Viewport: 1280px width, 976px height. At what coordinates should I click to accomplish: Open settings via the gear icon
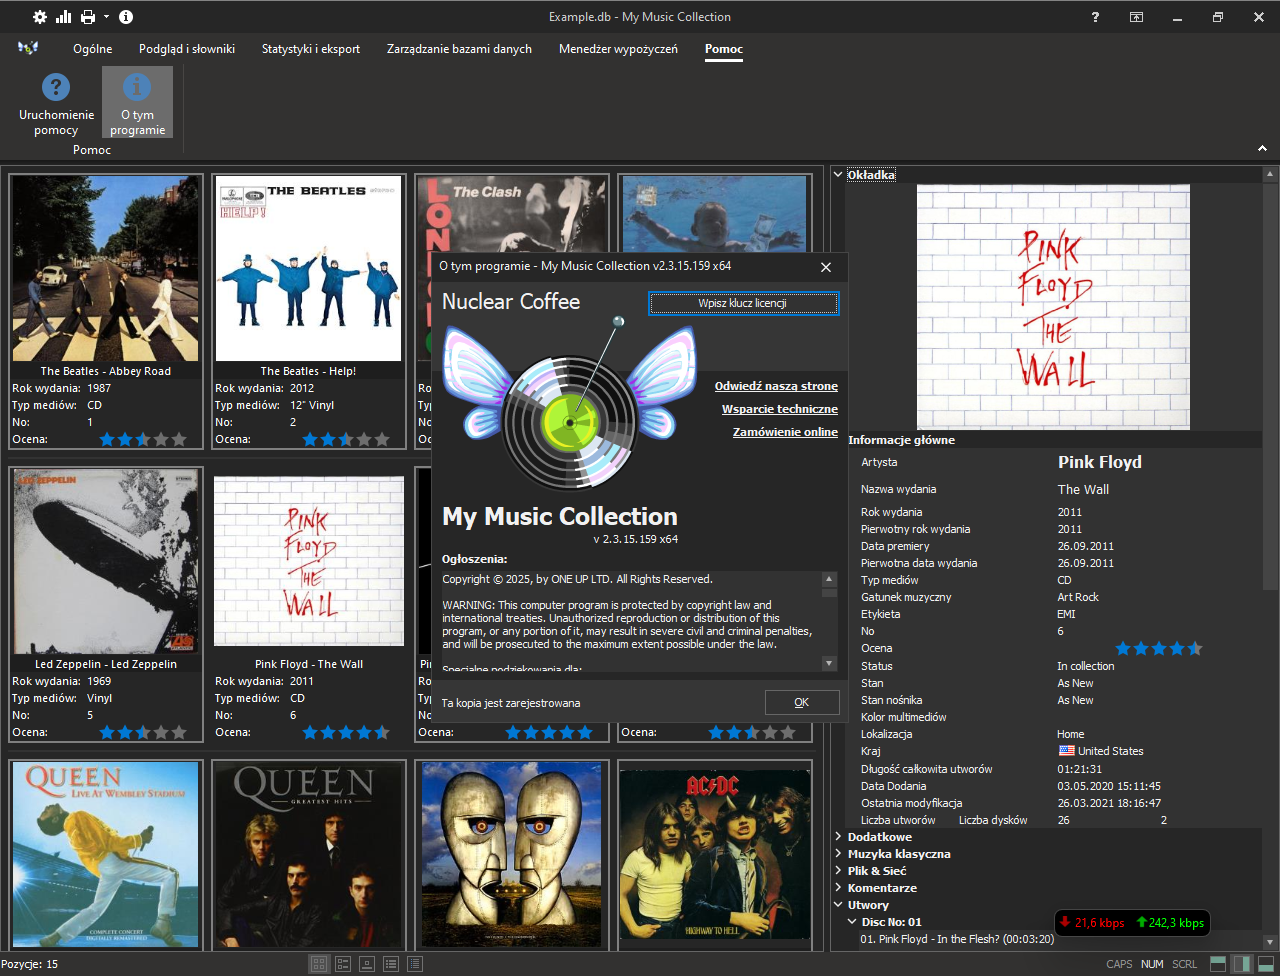(x=40, y=17)
